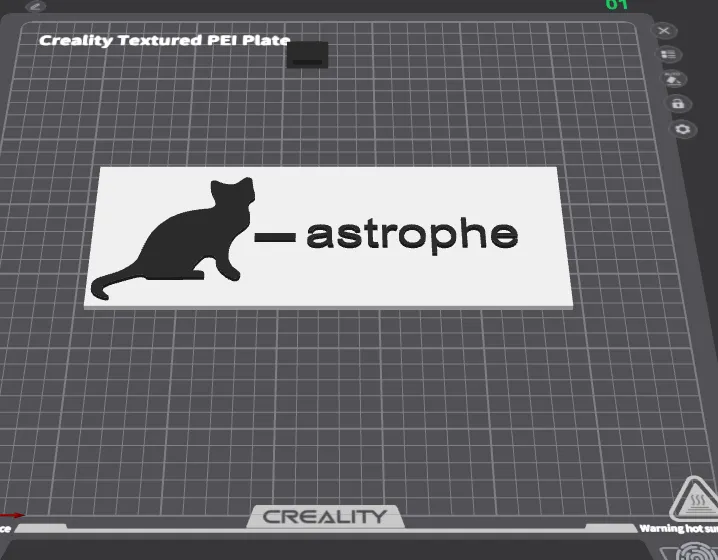Open the plate layout list icon

click(x=669, y=55)
